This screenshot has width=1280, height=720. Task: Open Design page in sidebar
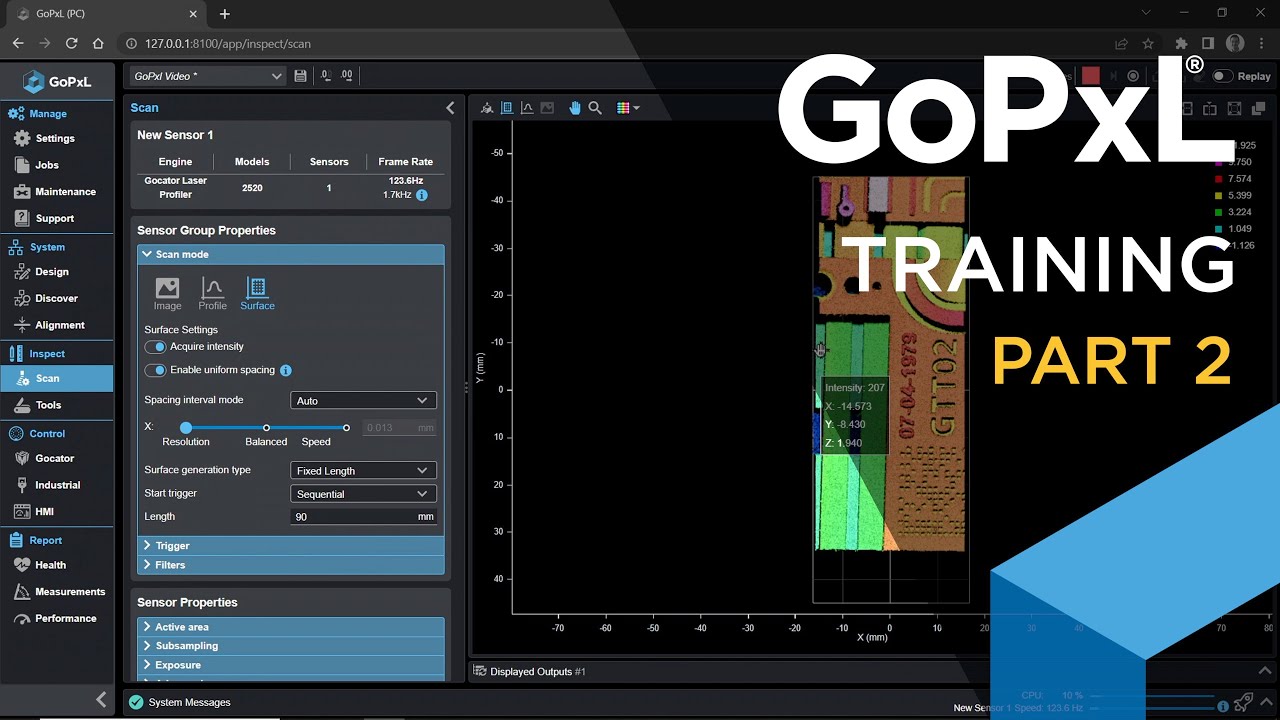57,272
